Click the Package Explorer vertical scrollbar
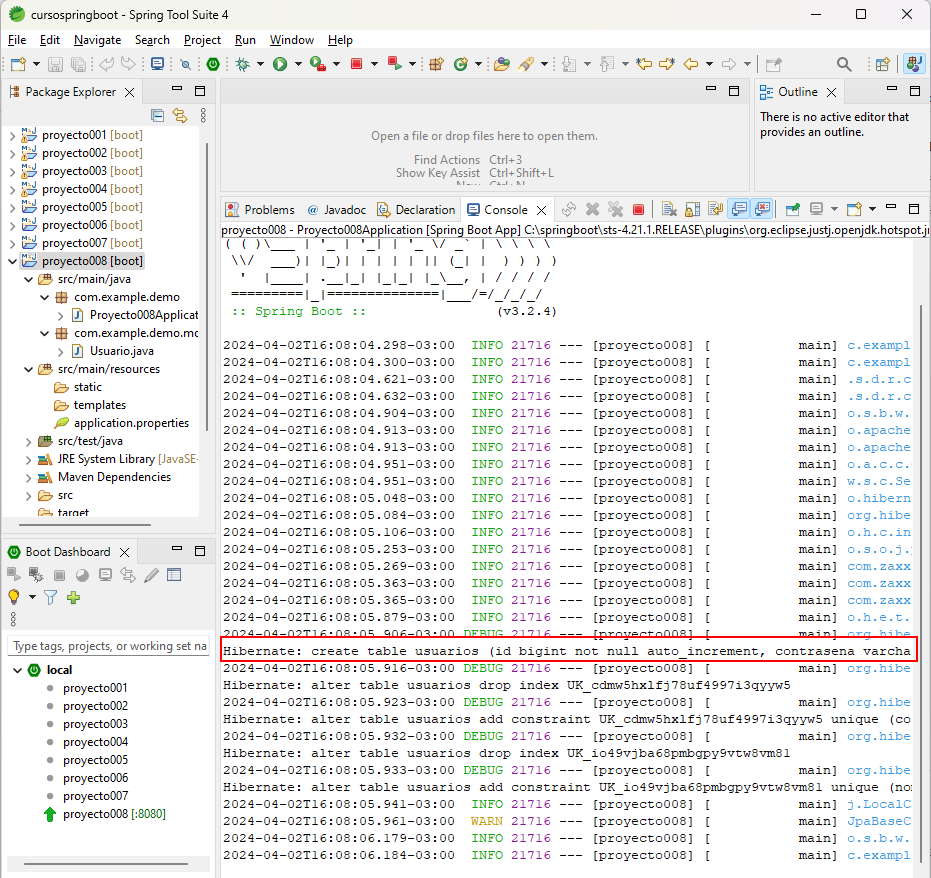Viewport: 931px width, 878px height. 207,287
